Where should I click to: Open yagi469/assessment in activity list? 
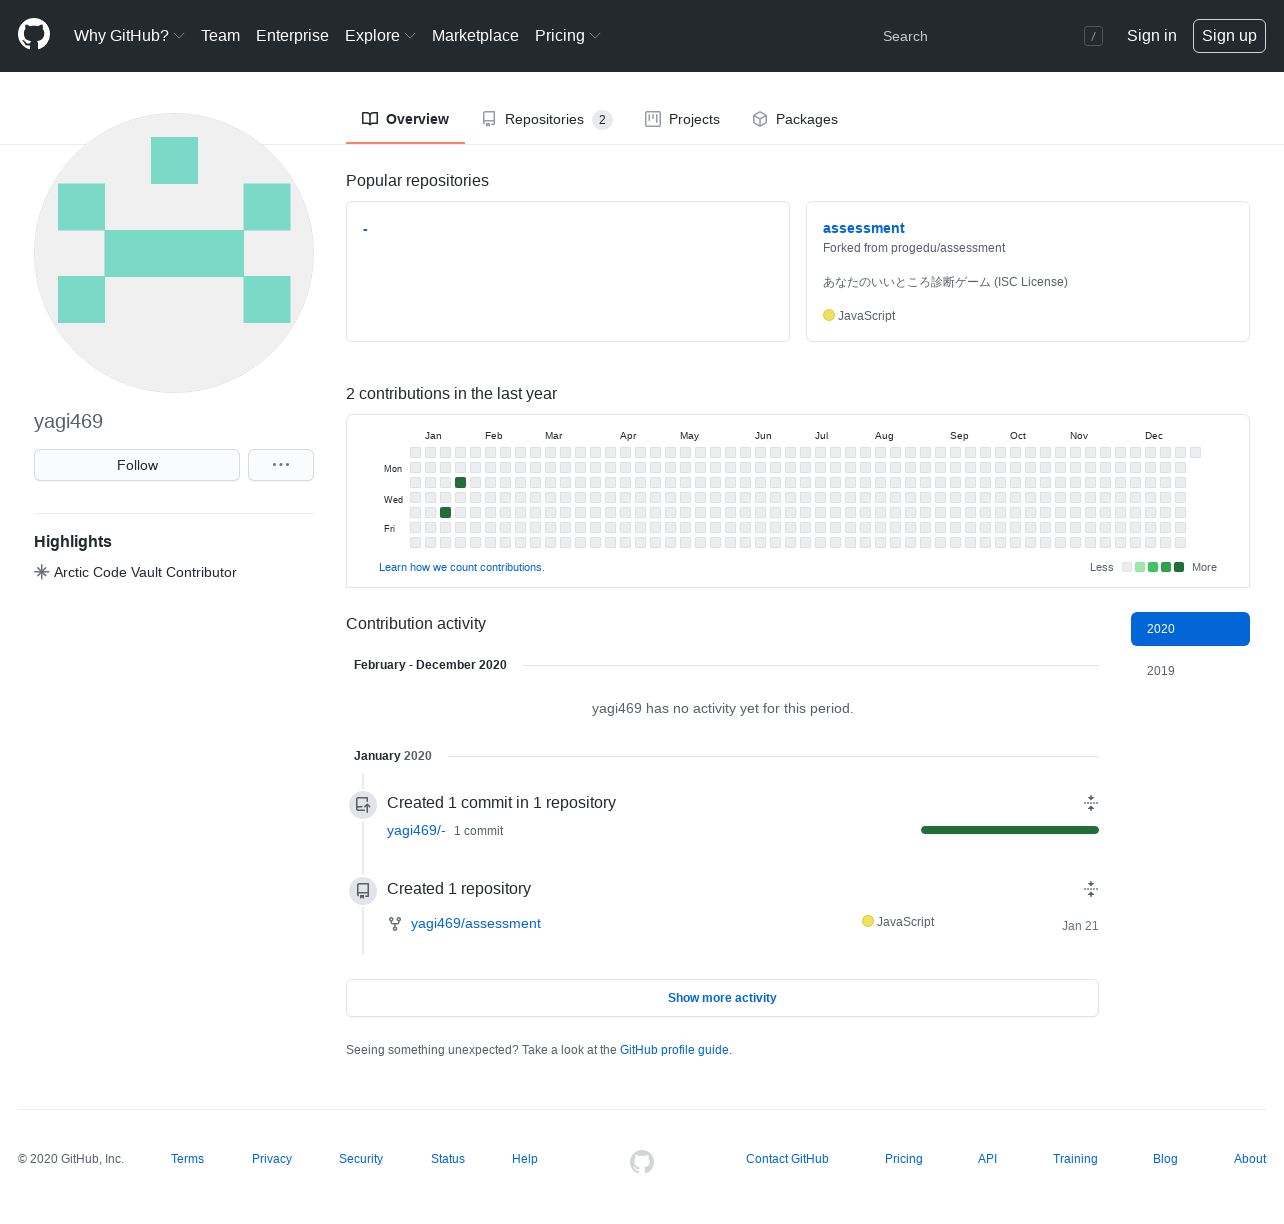point(476,923)
